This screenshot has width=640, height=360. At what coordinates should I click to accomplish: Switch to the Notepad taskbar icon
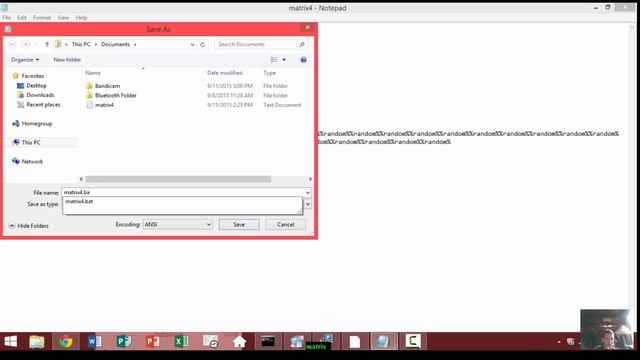pos(383,341)
